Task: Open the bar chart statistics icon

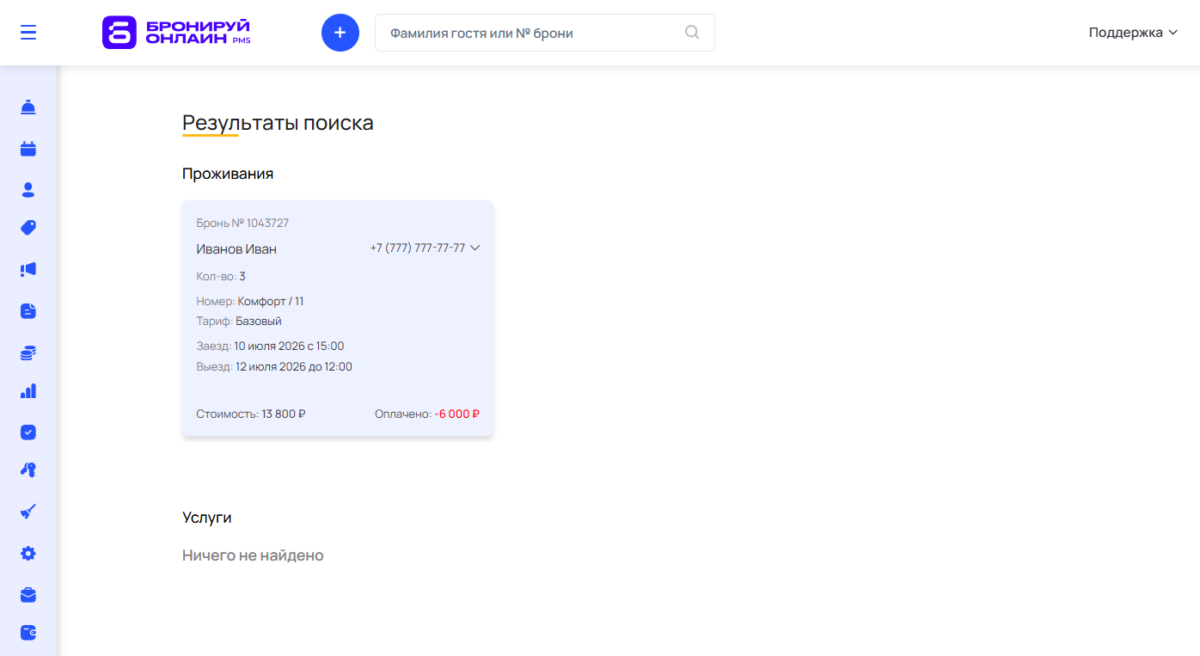Action: pos(28,392)
